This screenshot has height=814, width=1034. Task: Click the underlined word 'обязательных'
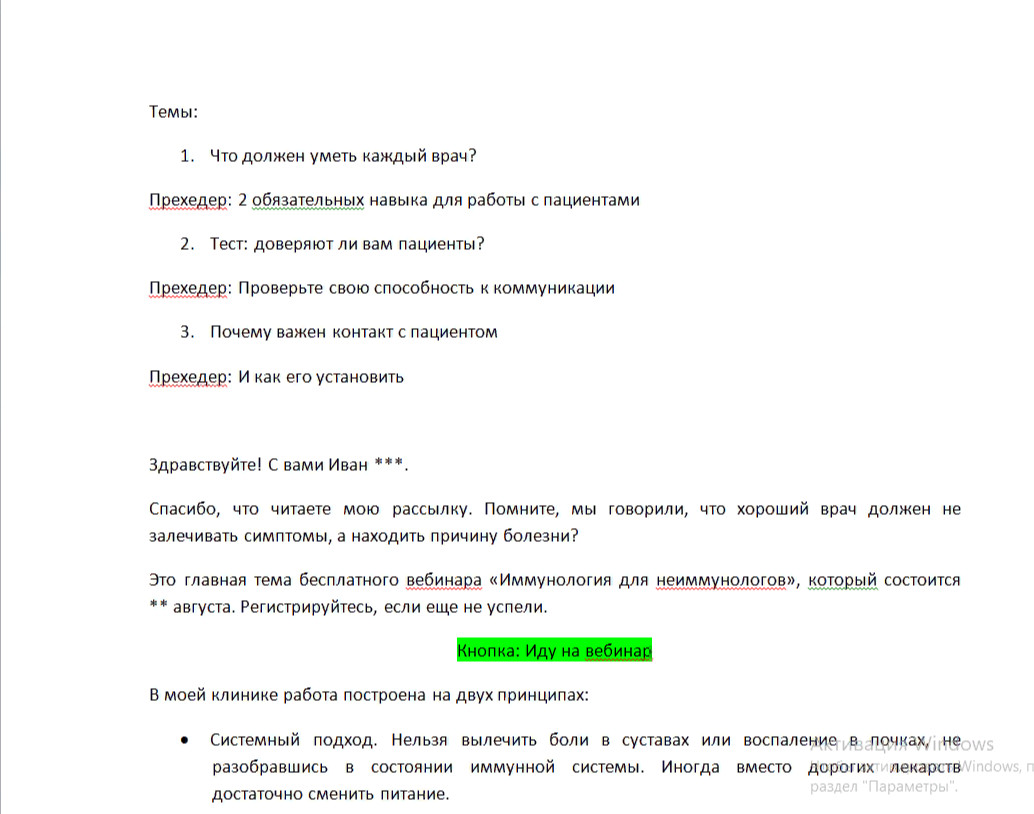(x=308, y=200)
